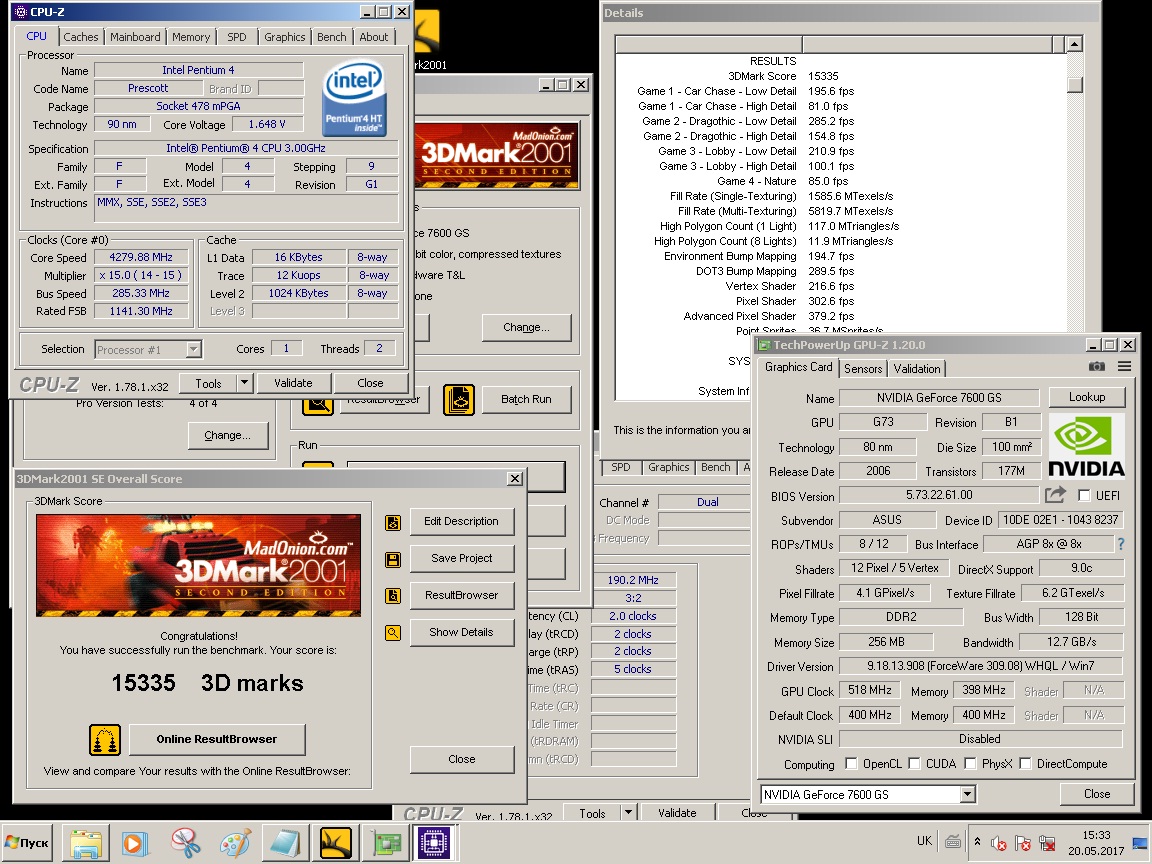Open Notepad taskbar icon

tap(285, 843)
